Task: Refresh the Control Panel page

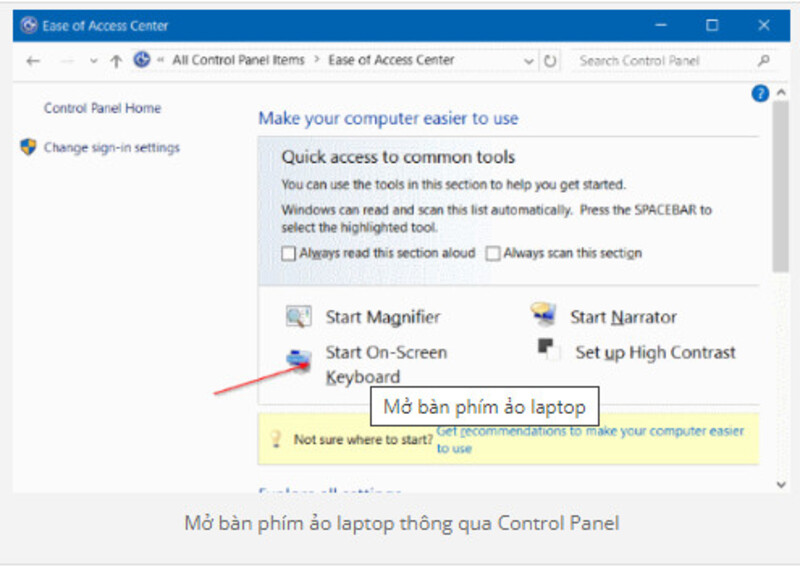Action: click(550, 61)
